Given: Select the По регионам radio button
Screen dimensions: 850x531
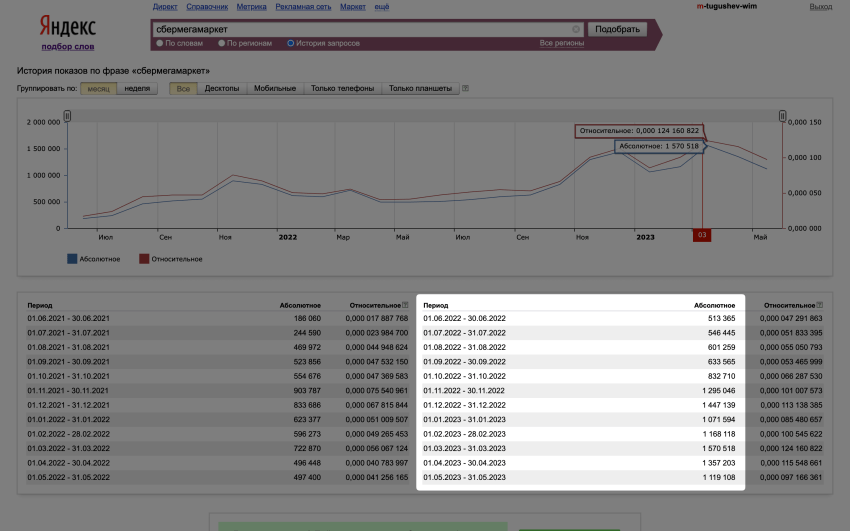Looking at the screenshot, I should pos(221,43).
